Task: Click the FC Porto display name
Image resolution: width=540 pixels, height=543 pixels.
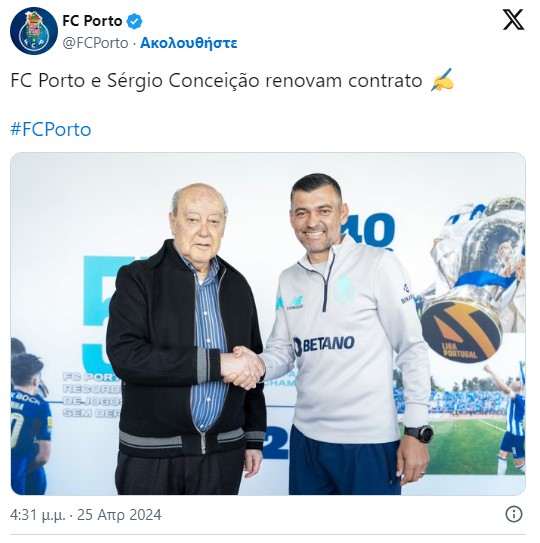Action: pyautogui.click(x=92, y=21)
